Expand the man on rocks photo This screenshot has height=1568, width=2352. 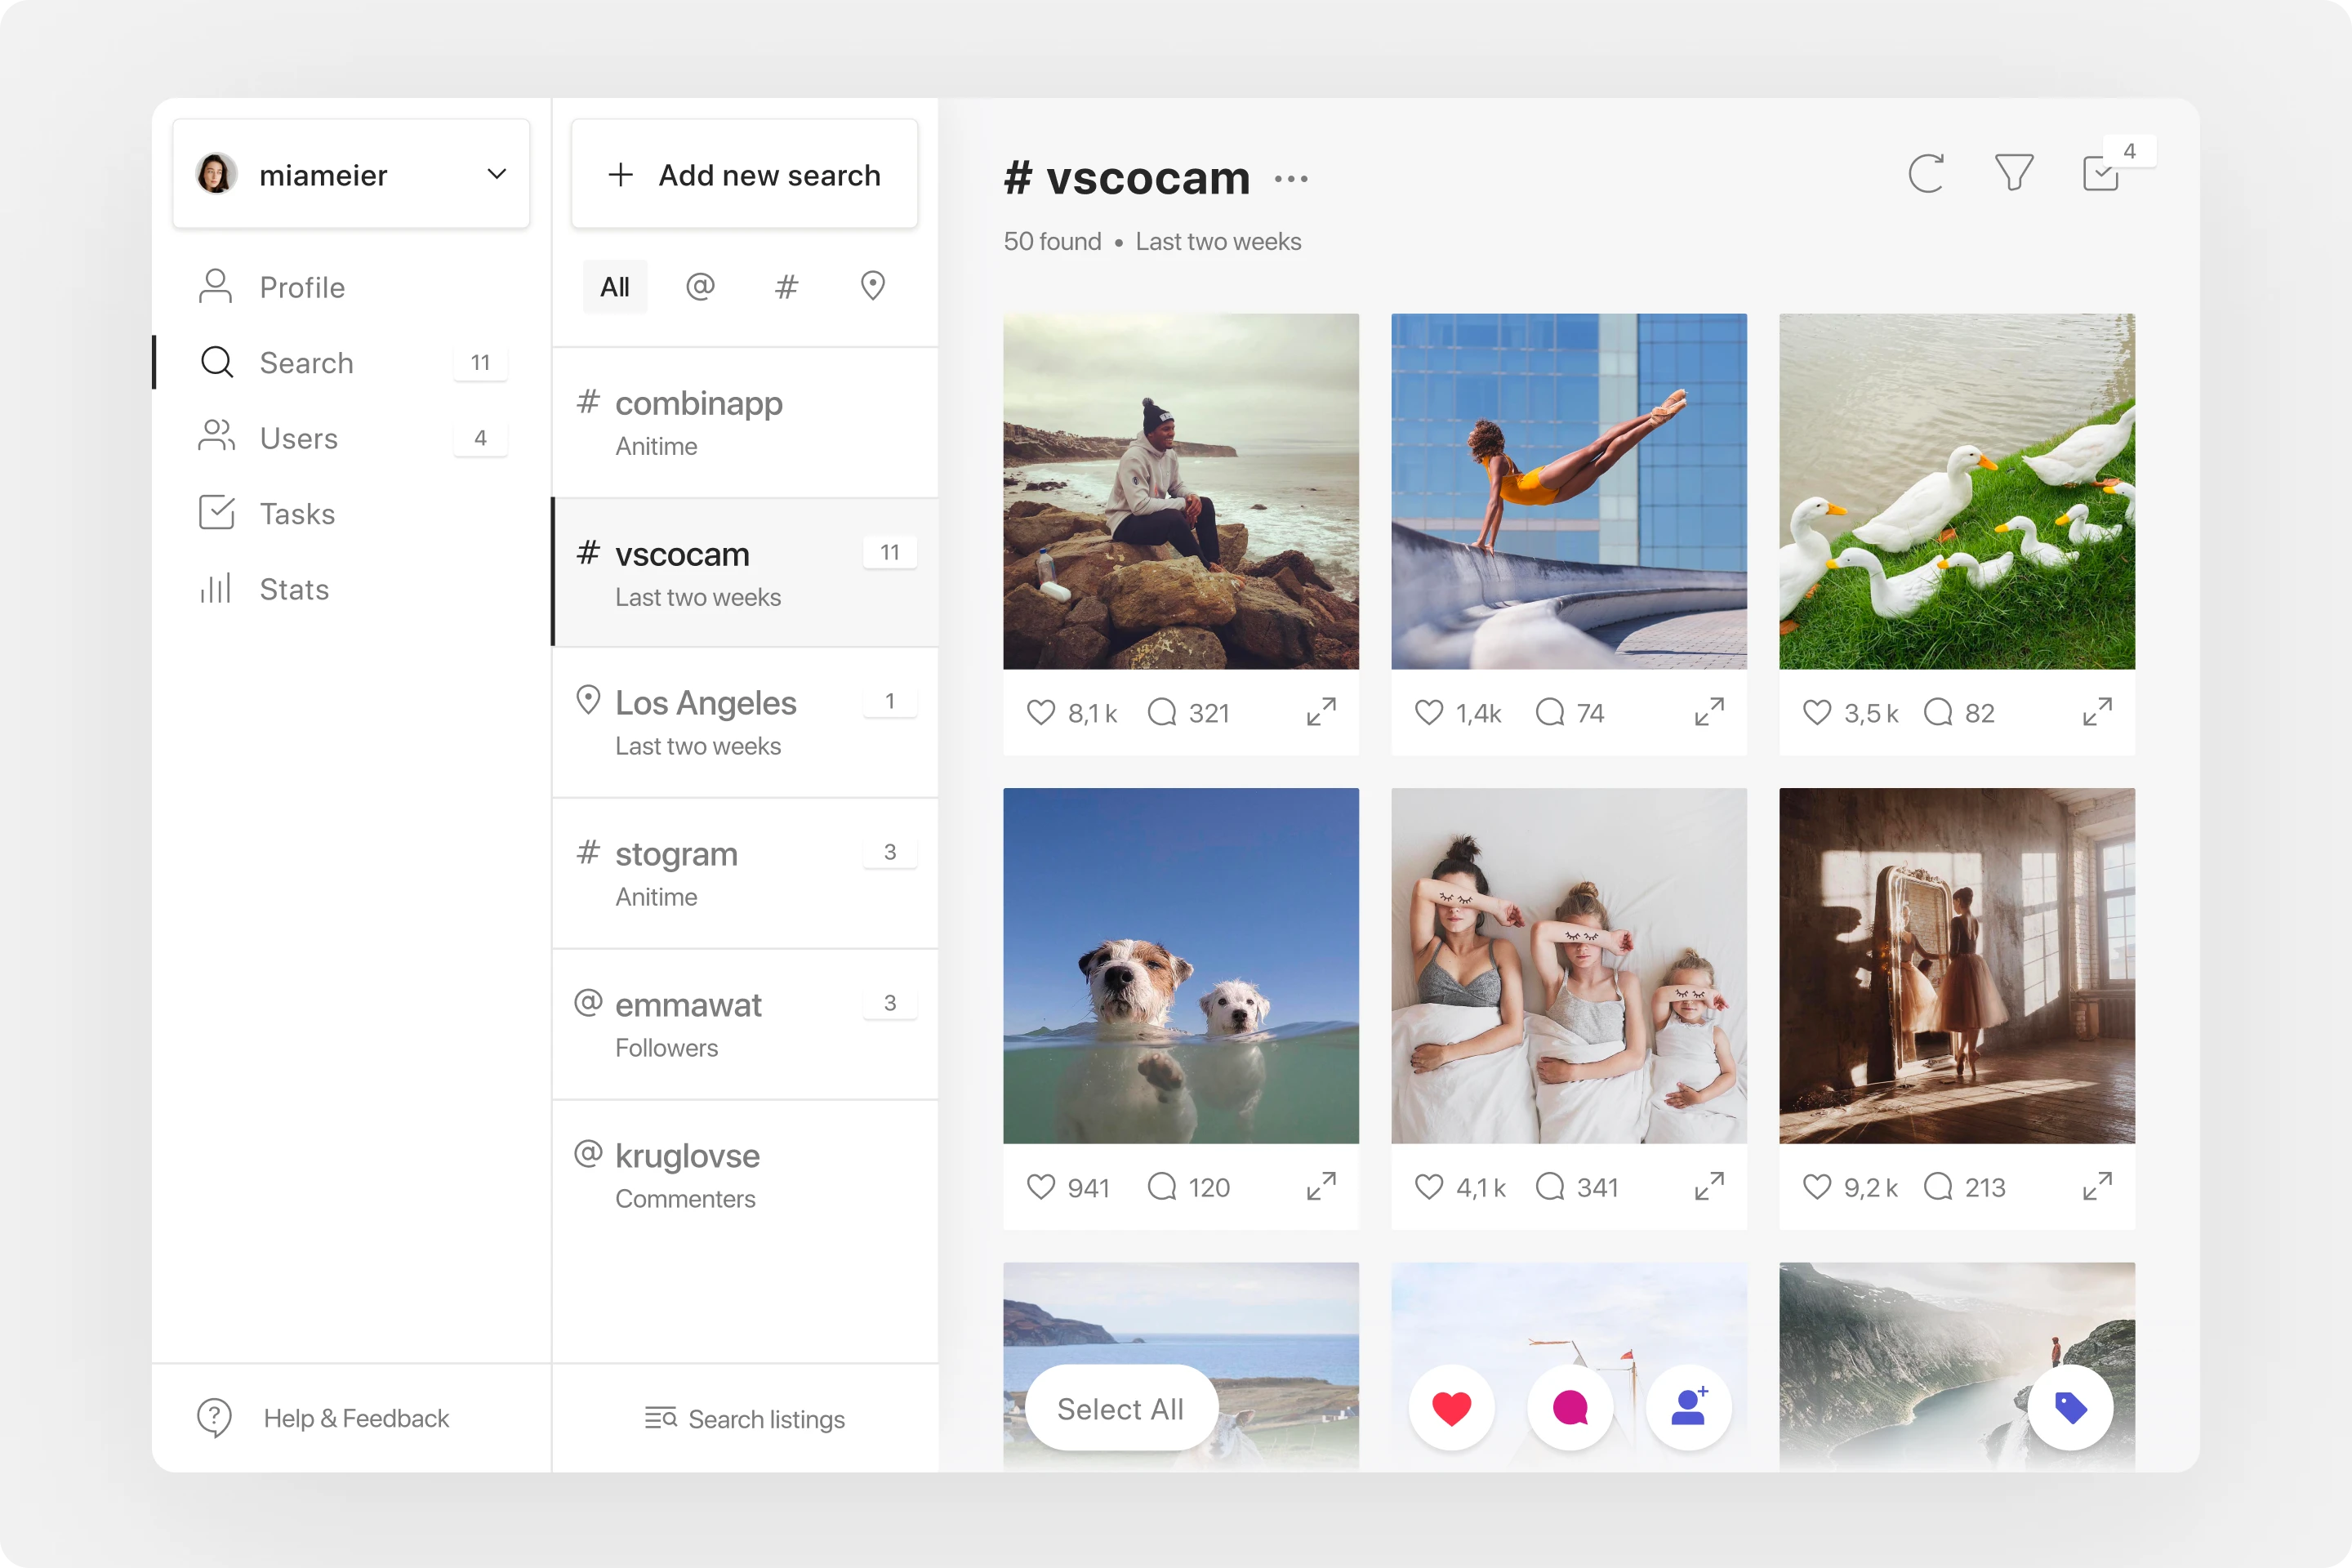click(1321, 712)
